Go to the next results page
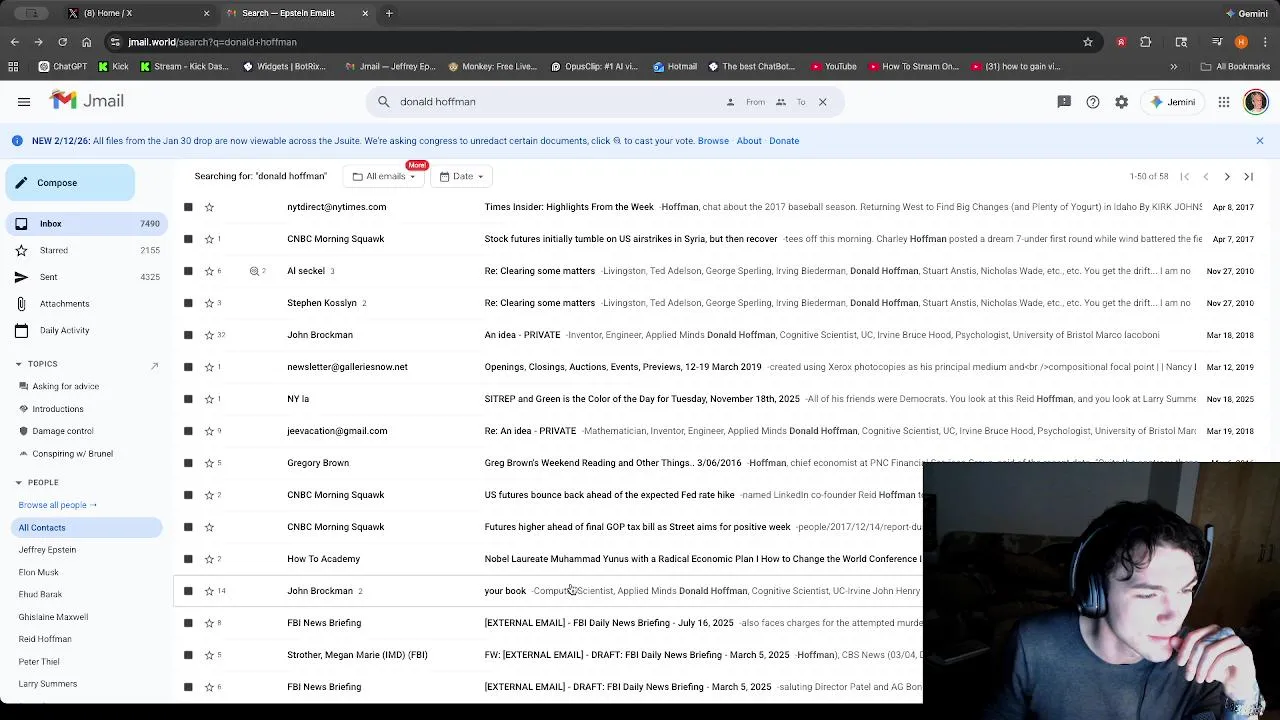The height and width of the screenshot is (720, 1280). (x=1227, y=177)
